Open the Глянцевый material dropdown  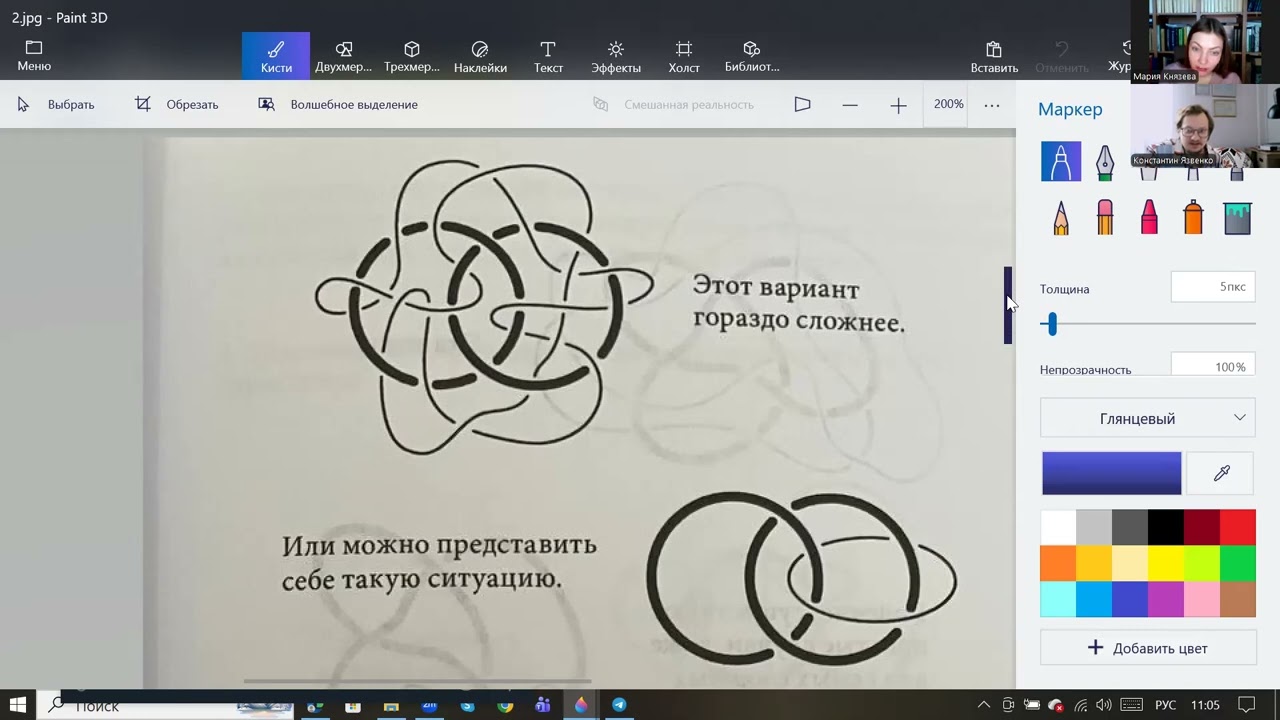click(x=1148, y=418)
